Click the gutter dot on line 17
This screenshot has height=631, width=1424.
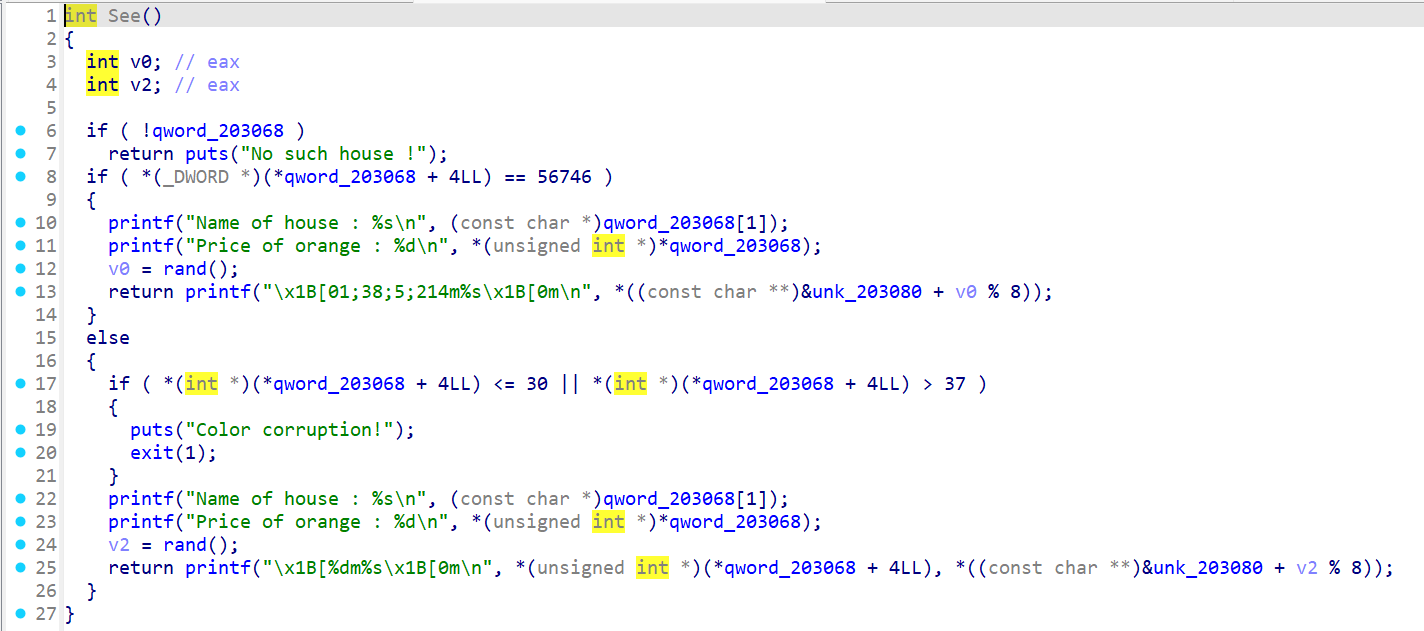tap(20, 384)
